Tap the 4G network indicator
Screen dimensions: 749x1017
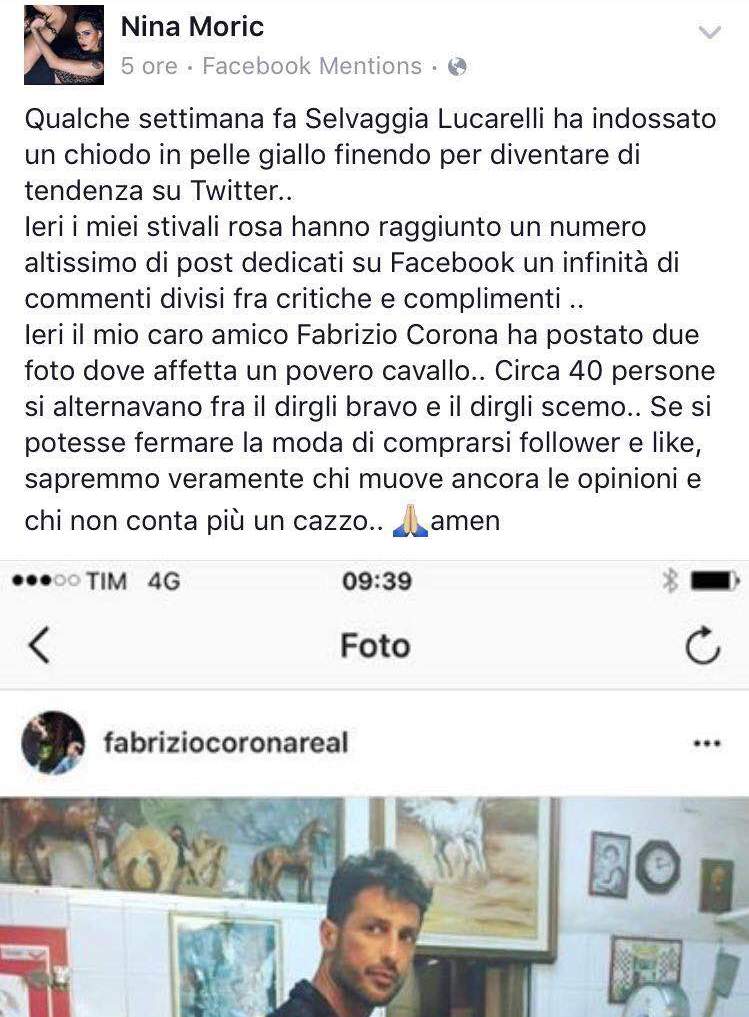pyautogui.click(x=163, y=581)
